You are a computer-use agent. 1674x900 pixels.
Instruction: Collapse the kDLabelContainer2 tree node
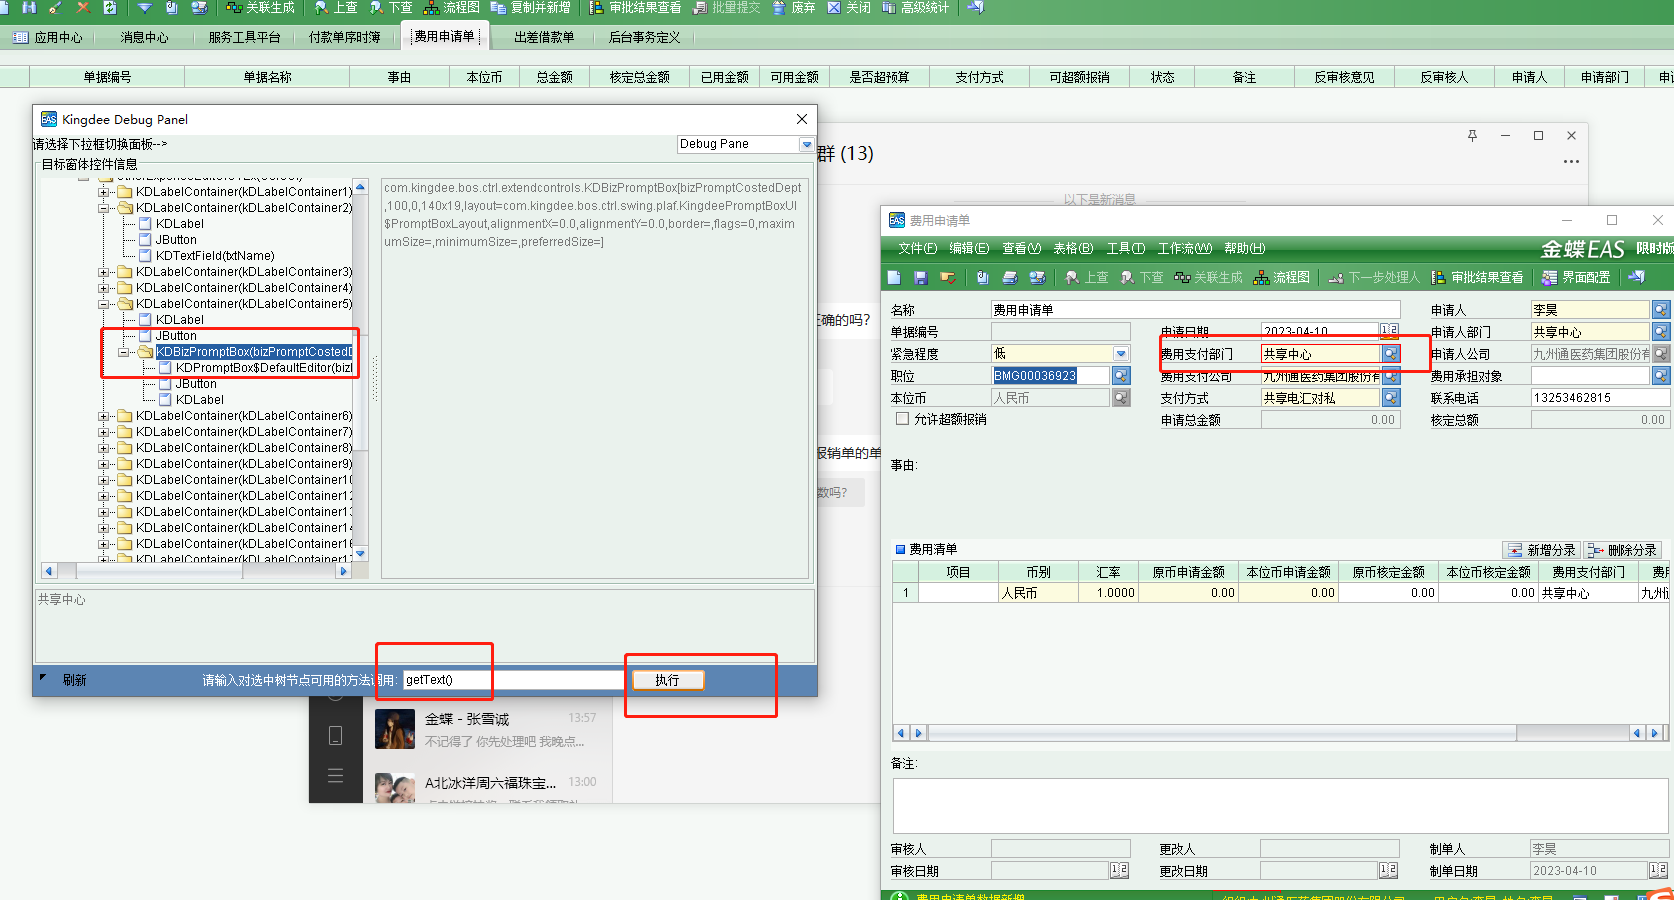(x=104, y=208)
